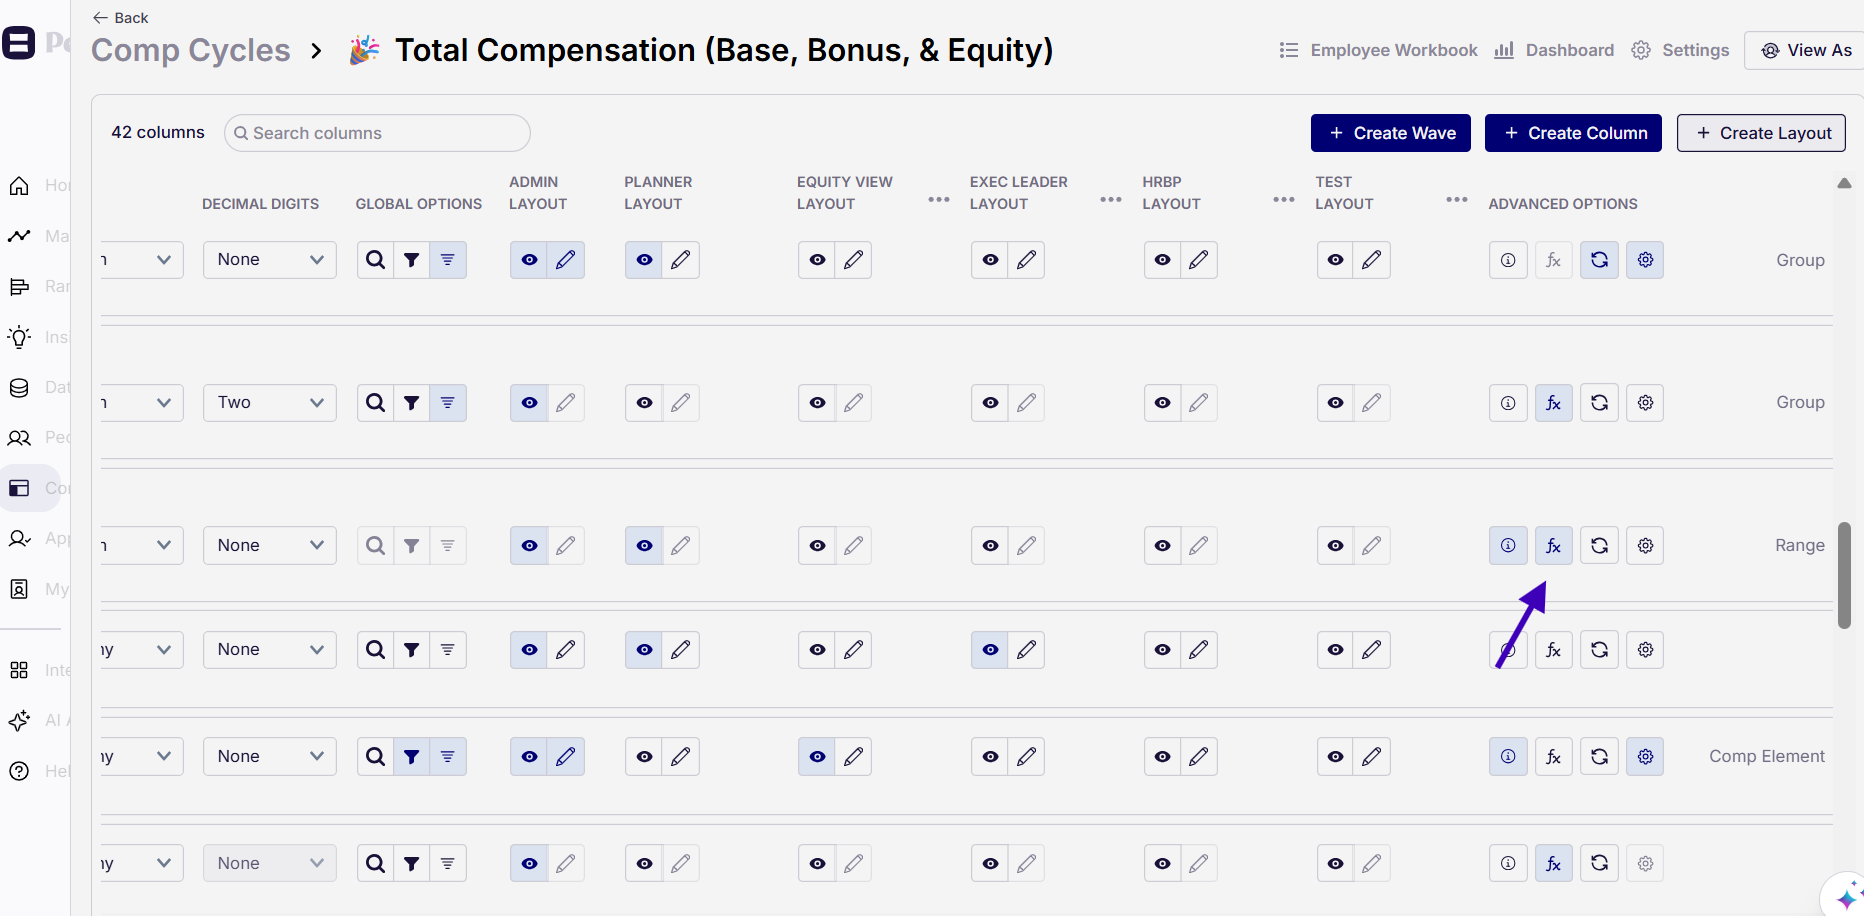Screen dimensions: 1864x916
Task: Toggle Exec Leader Layout eye in fourth row
Action: click(990, 650)
